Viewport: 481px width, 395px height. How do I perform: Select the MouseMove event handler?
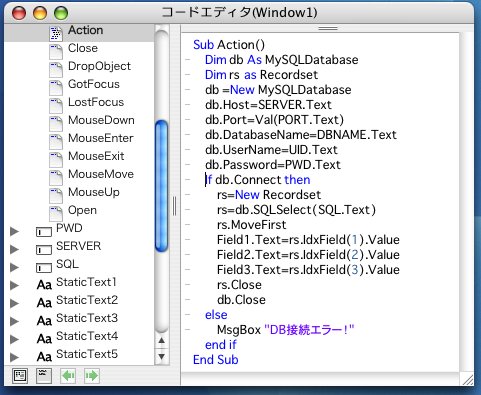tap(101, 174)
